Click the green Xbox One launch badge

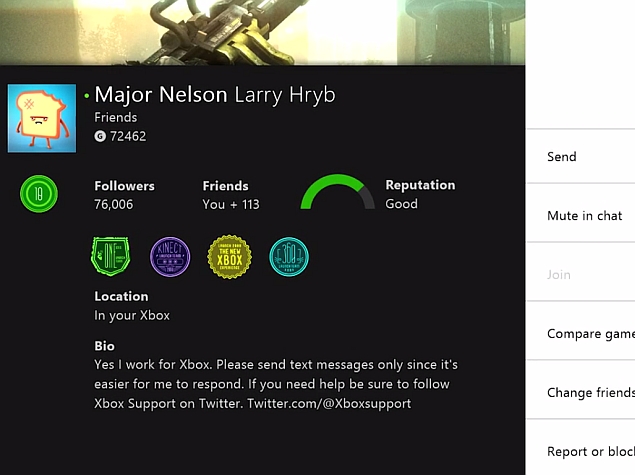tap(111, 256)
